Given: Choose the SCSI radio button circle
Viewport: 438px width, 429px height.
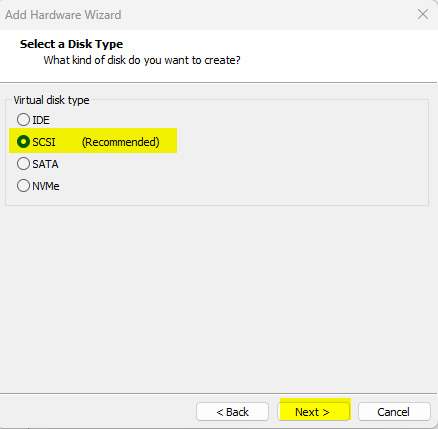Looking at the screenshot, I should coord(23,142).
